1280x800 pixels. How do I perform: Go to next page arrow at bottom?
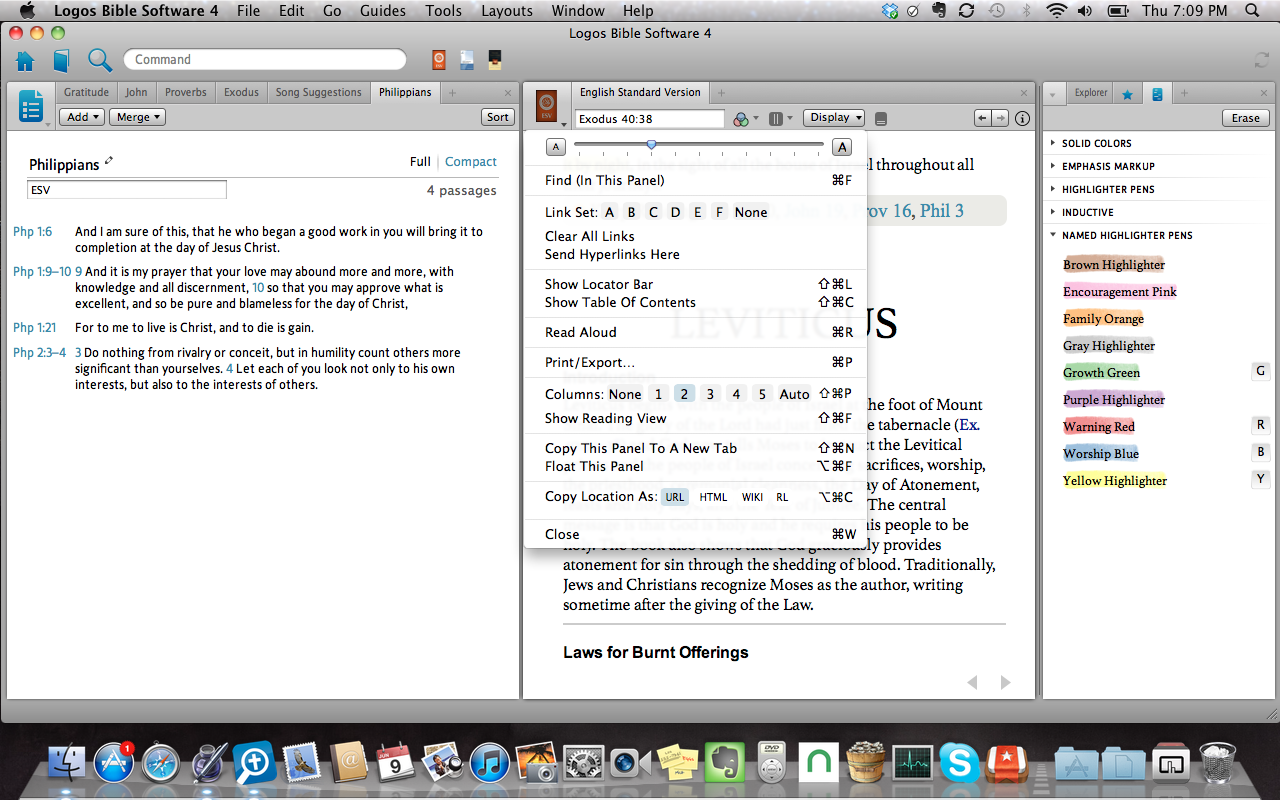1005,682
